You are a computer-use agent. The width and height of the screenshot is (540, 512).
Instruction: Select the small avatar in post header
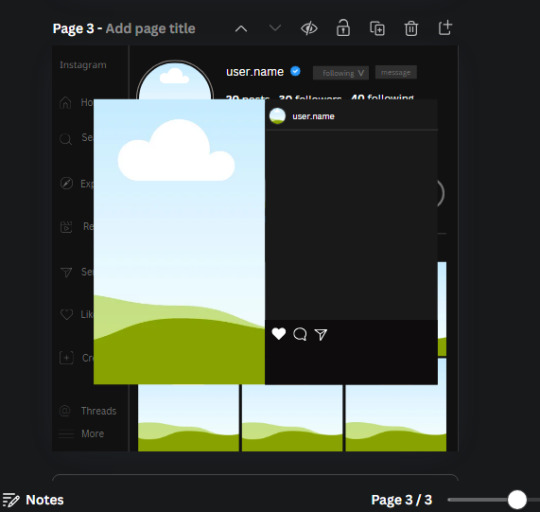click(x=277, y=116)
